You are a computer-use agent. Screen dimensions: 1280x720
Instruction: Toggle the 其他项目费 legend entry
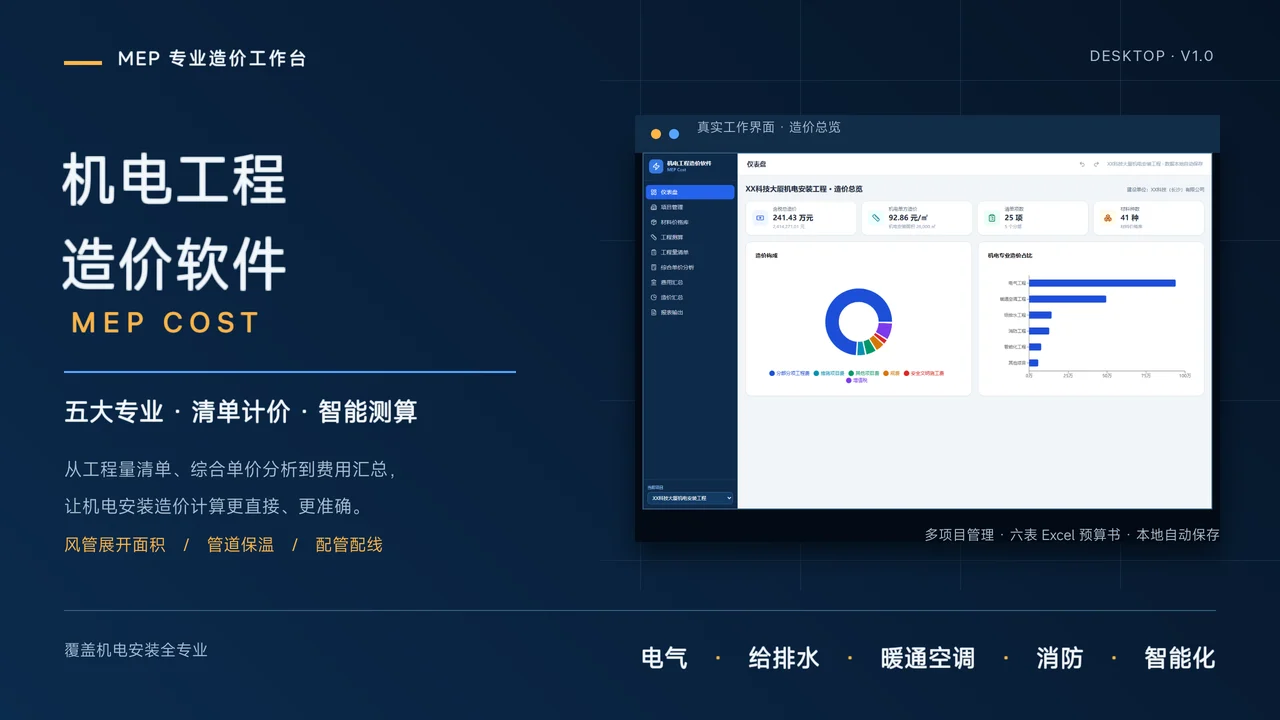(864, 373)
